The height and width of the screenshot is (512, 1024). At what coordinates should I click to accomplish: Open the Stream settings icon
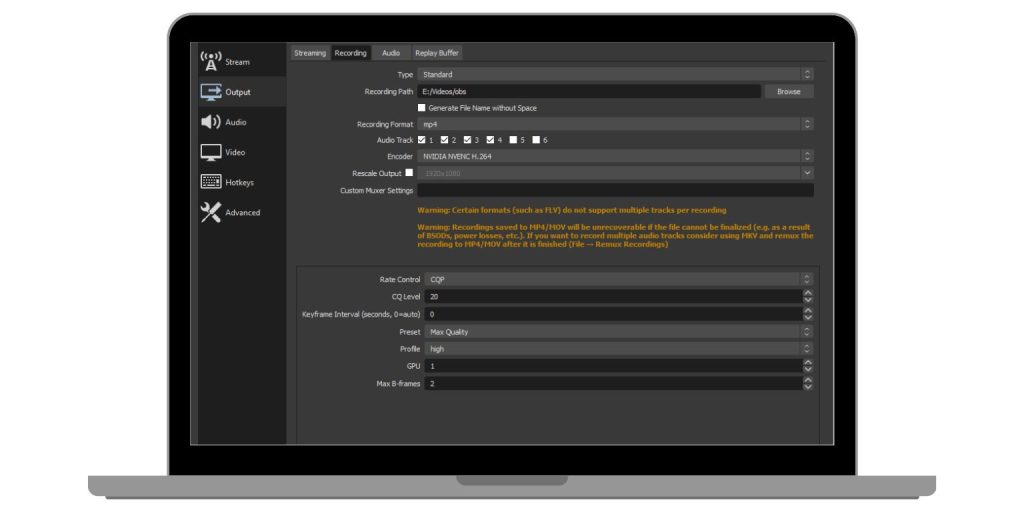210,61
